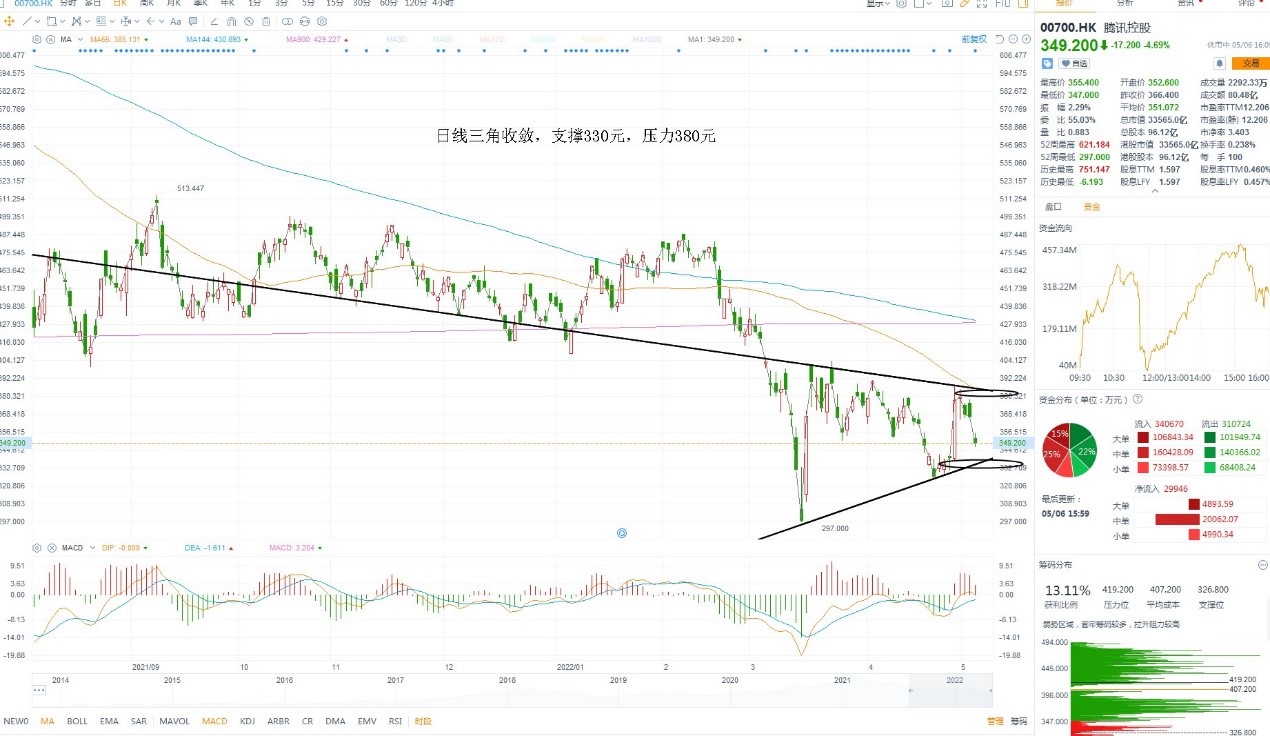Expand the pattern tool options arrow

tap(88, 22)
